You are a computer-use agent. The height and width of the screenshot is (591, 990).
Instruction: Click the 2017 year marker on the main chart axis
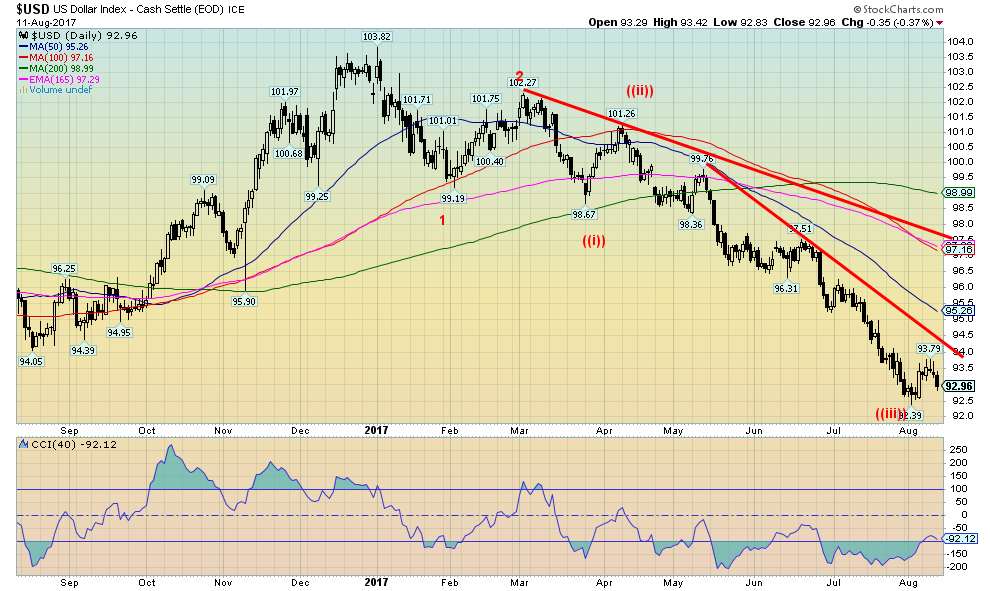point(376,430)
